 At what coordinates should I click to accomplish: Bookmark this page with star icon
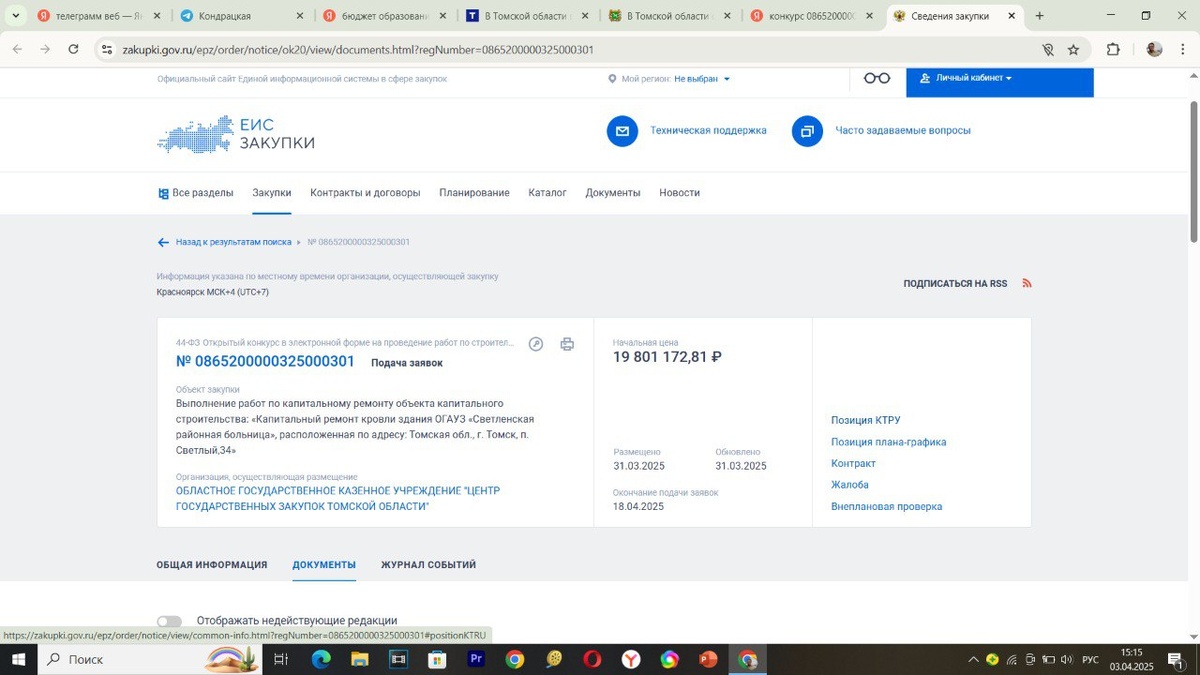(x=1073, y=49)
